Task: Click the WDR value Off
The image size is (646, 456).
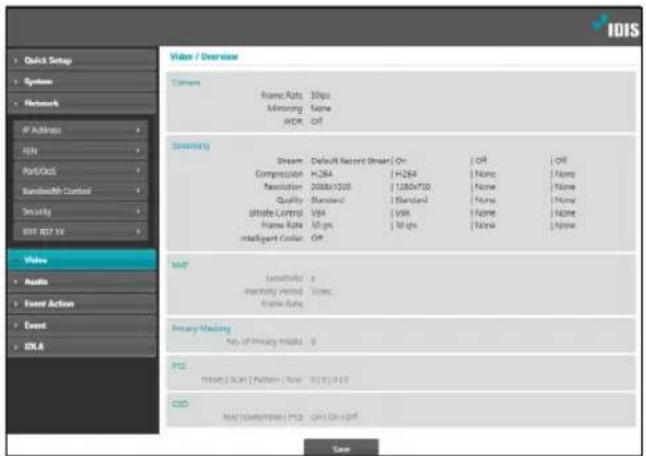Action: coord(317,122)
